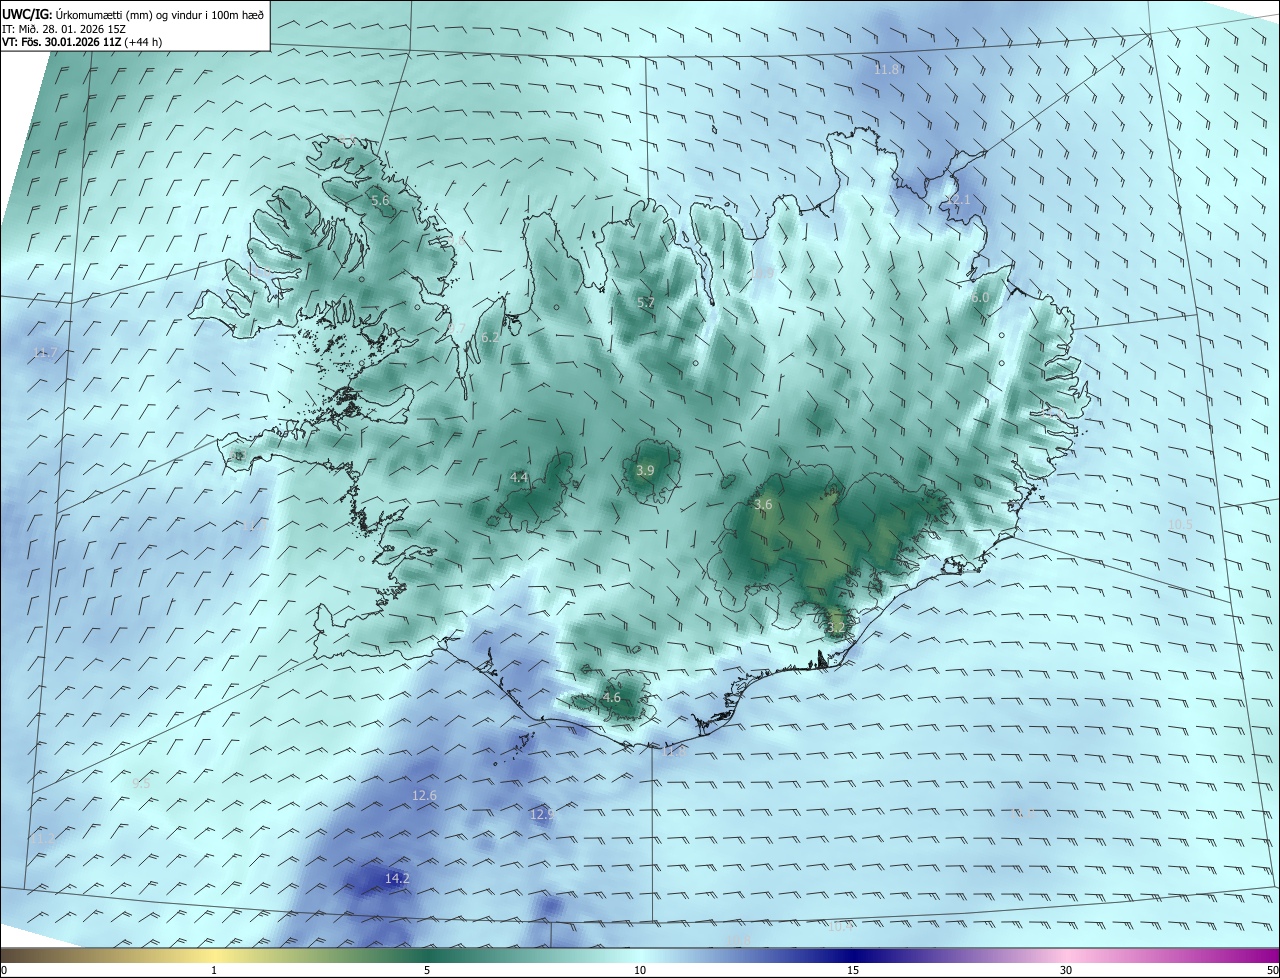
Task: Click the 14.2 value label on the map
Action: (x=397, y=879)
